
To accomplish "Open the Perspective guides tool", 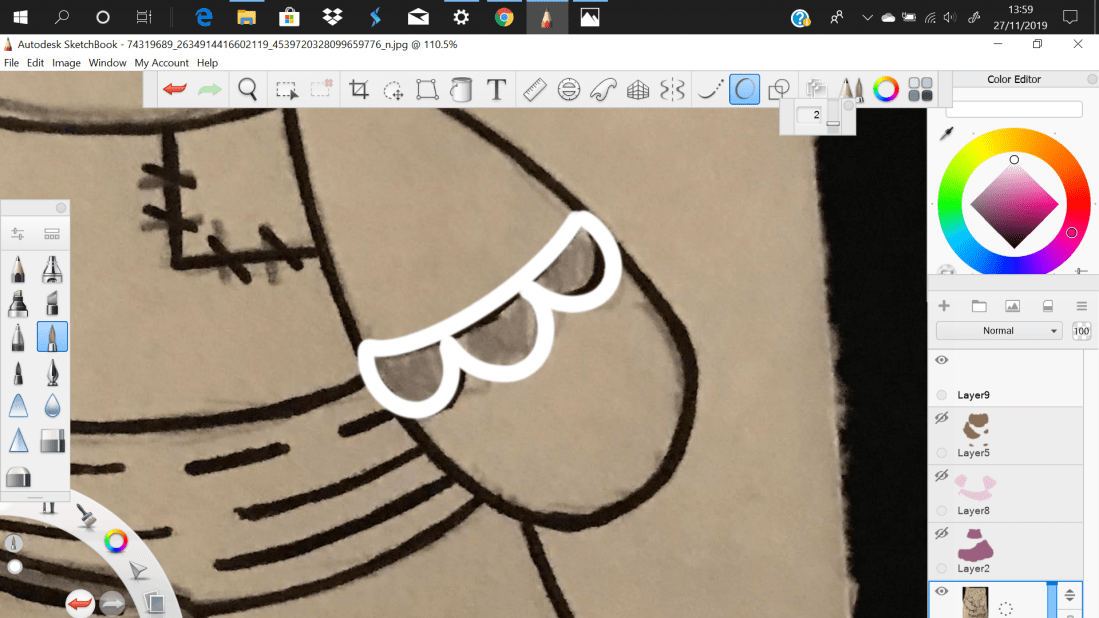I will 637,89.
